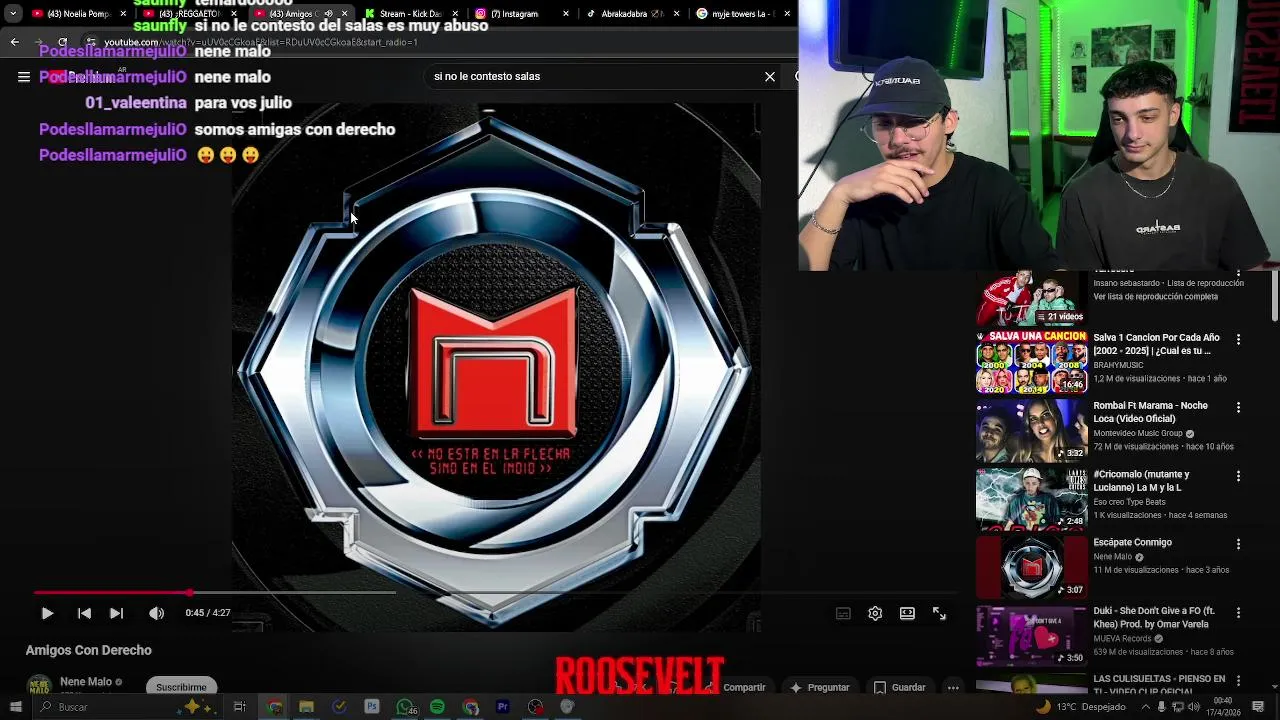The width and height of the screenshot is (1280, 720).
Task: Open Spotify from the taskbar
Action: [x=437, y=707]
